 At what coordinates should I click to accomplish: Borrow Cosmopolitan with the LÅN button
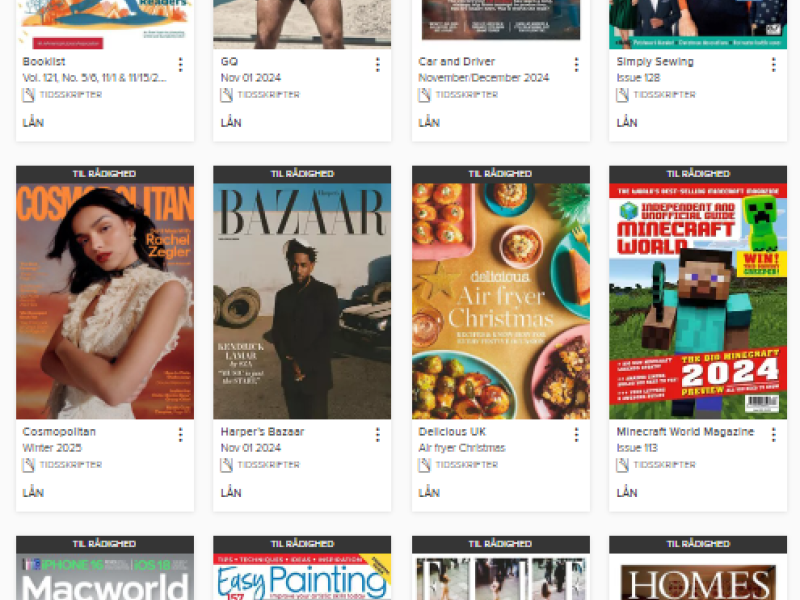(x=34, y=493)
